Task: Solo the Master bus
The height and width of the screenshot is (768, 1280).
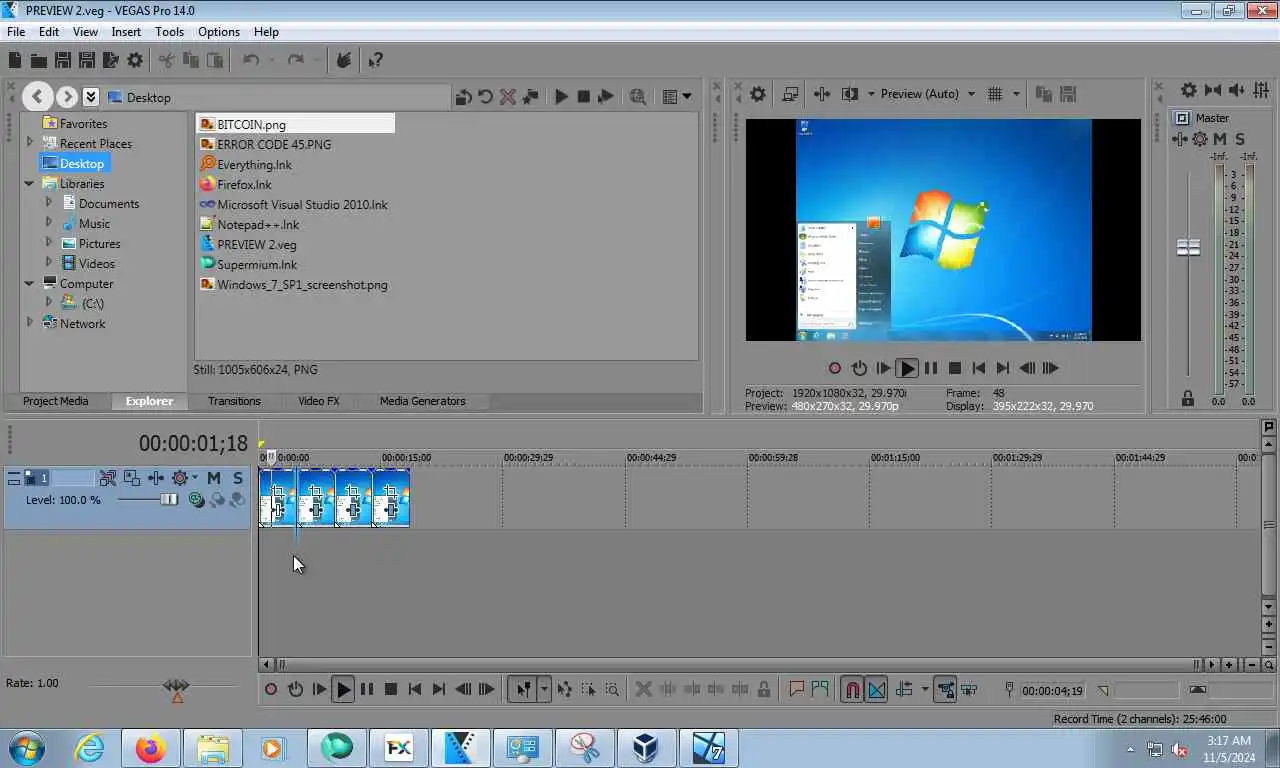Action: pyautogui.click(x=1240, y=139)
